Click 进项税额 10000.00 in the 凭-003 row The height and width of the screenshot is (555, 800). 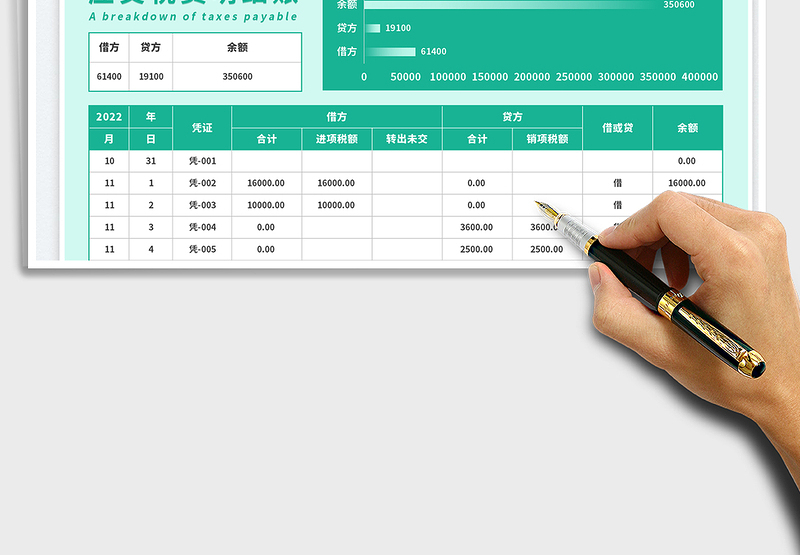point(336,205)
